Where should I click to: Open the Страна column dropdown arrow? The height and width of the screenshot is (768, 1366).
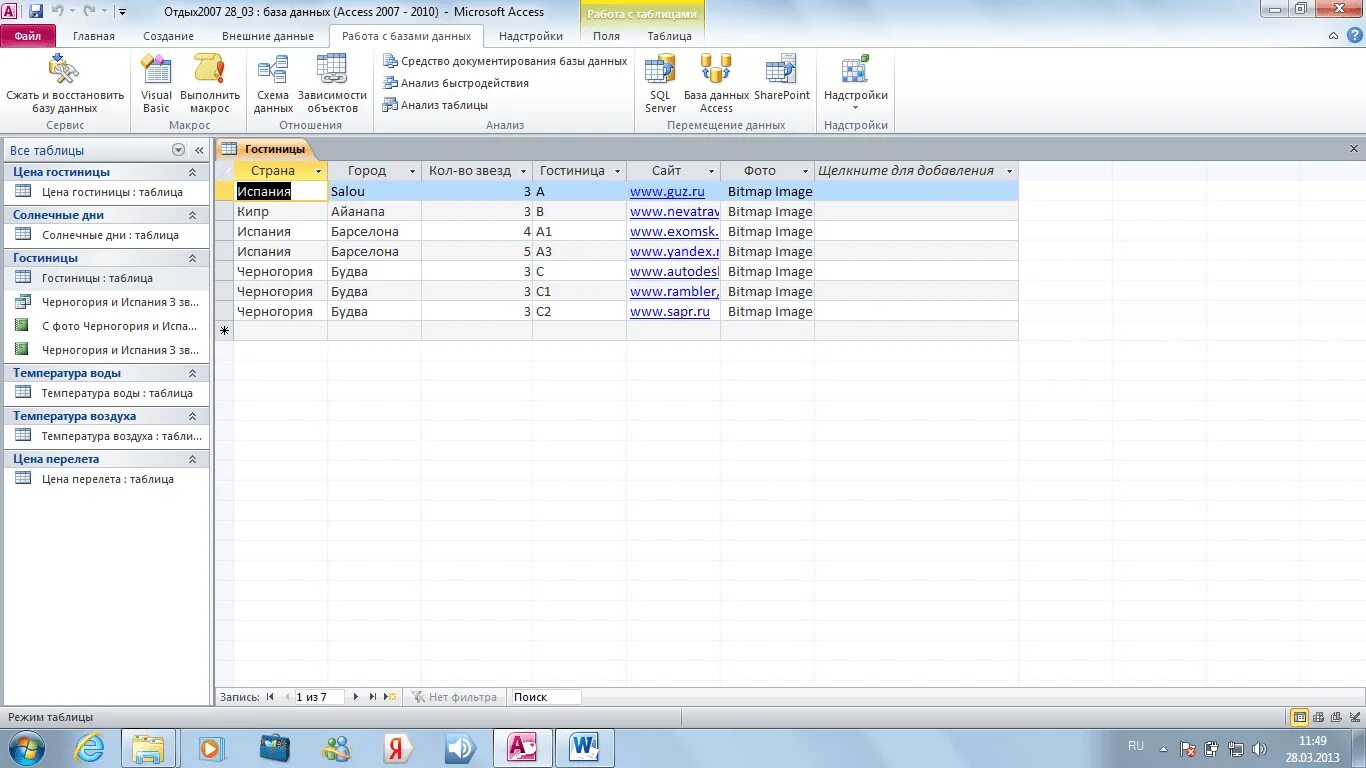point(319,172)
